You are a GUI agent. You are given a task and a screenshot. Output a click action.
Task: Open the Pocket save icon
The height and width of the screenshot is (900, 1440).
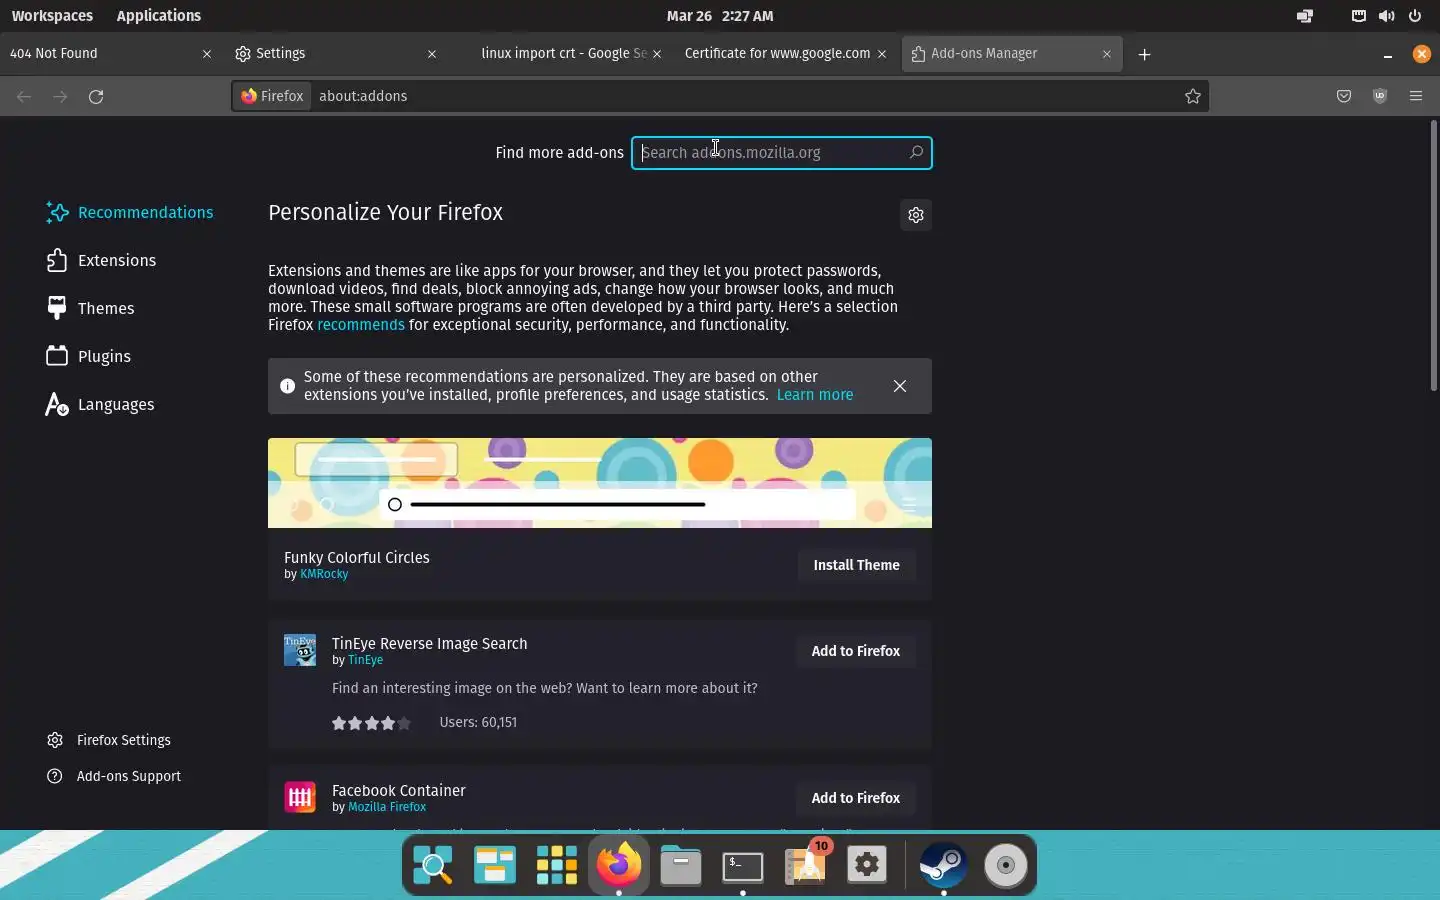(x=1344, y=96)
